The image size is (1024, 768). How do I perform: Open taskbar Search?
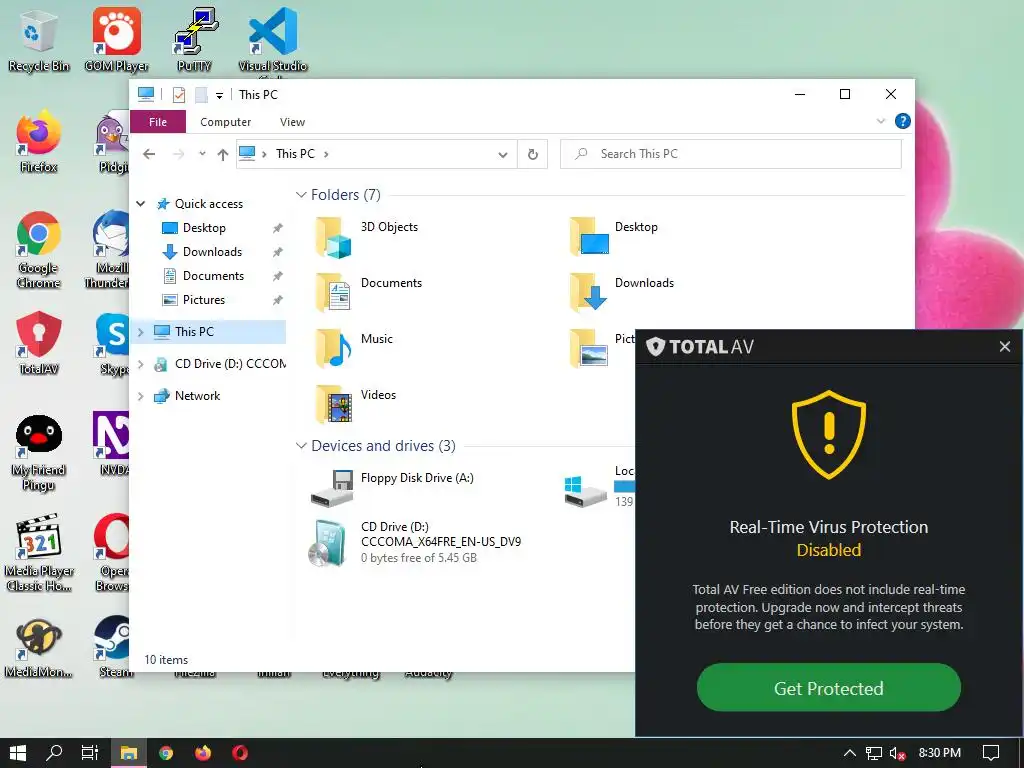pyautogui.click(x=54, y=753)
